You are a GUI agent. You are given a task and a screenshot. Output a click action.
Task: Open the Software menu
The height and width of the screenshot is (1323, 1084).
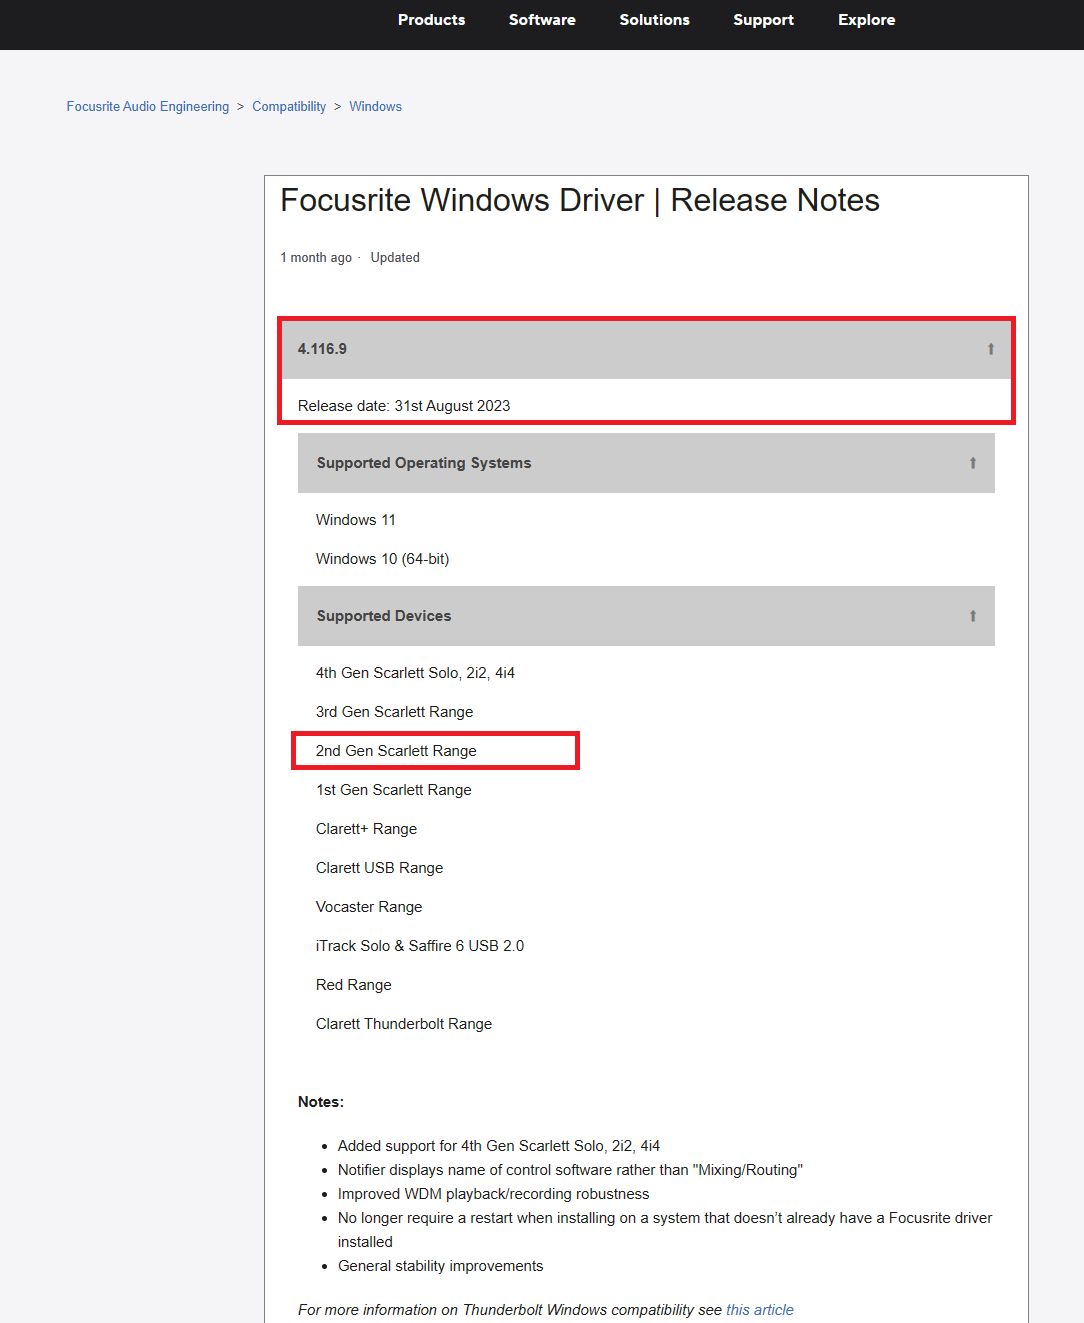click(x=542, y=20)
